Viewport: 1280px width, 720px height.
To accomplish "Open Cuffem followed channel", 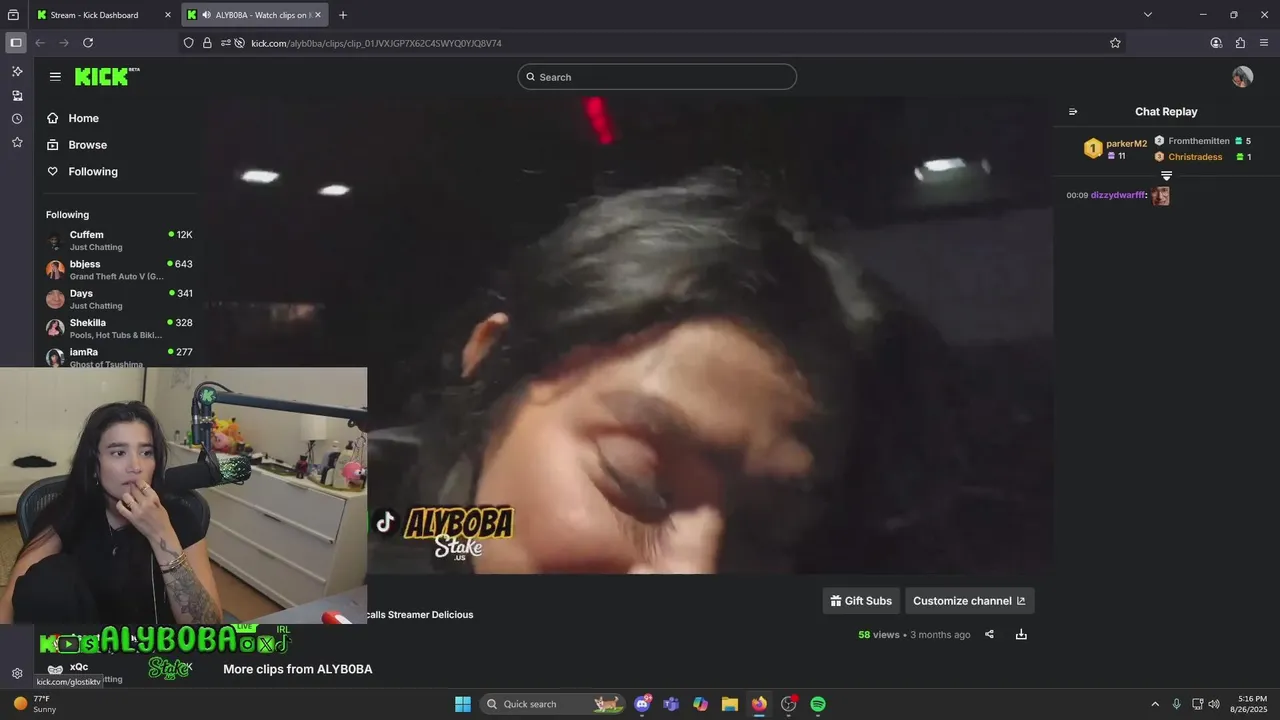I will pyautogui.click(x=119, y=241).
